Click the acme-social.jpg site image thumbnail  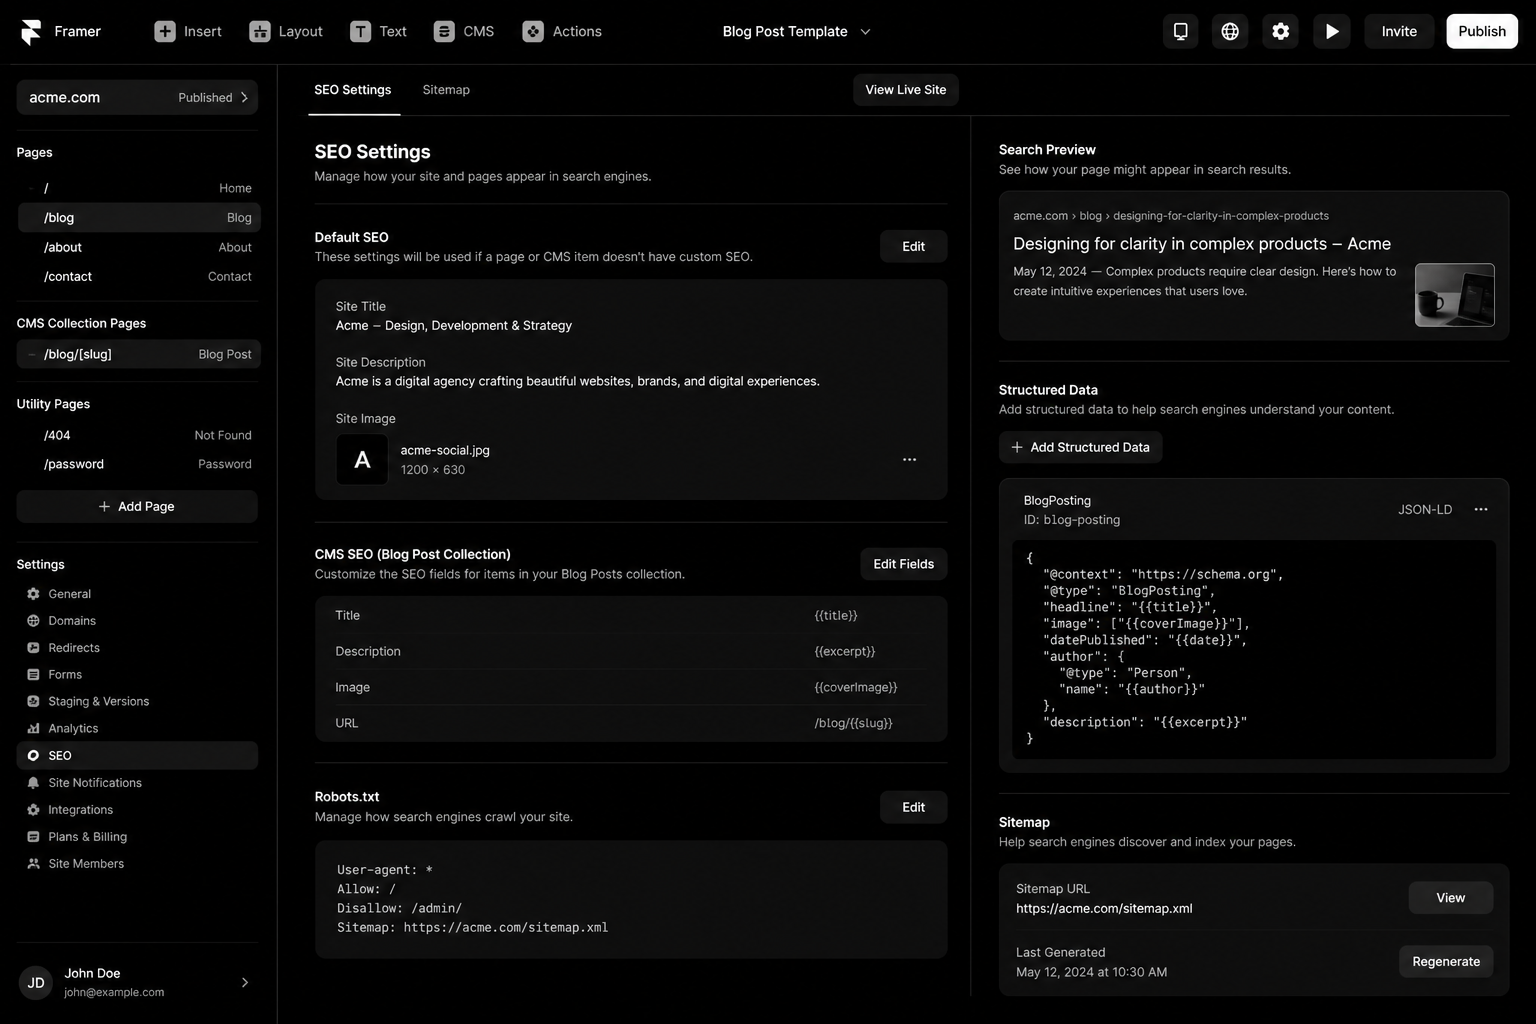362,460
